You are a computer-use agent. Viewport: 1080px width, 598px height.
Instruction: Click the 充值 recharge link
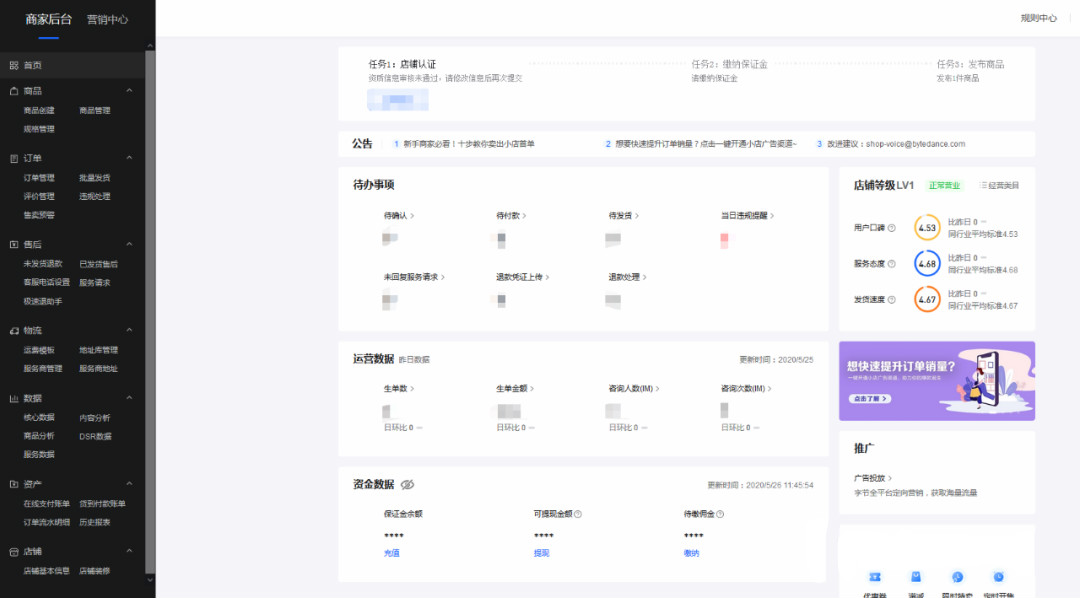[391, 552]
